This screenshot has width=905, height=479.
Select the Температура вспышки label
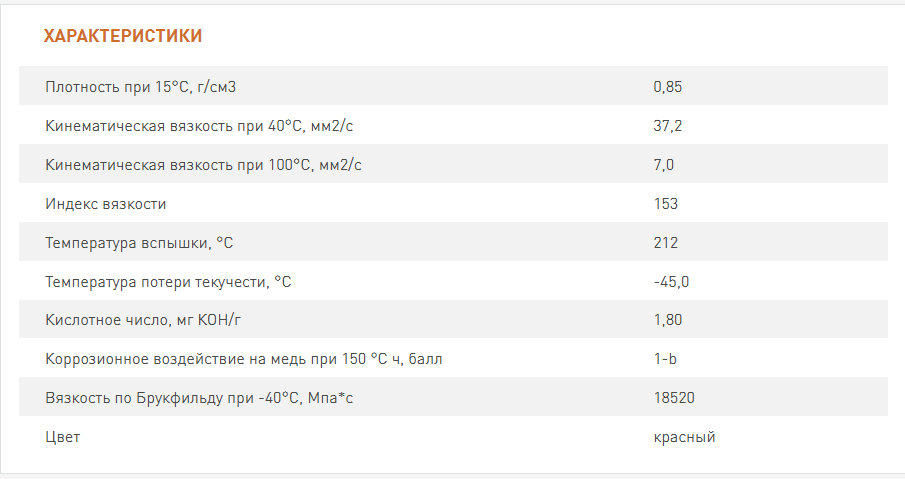pyautogui.click(x=139, y=243)
